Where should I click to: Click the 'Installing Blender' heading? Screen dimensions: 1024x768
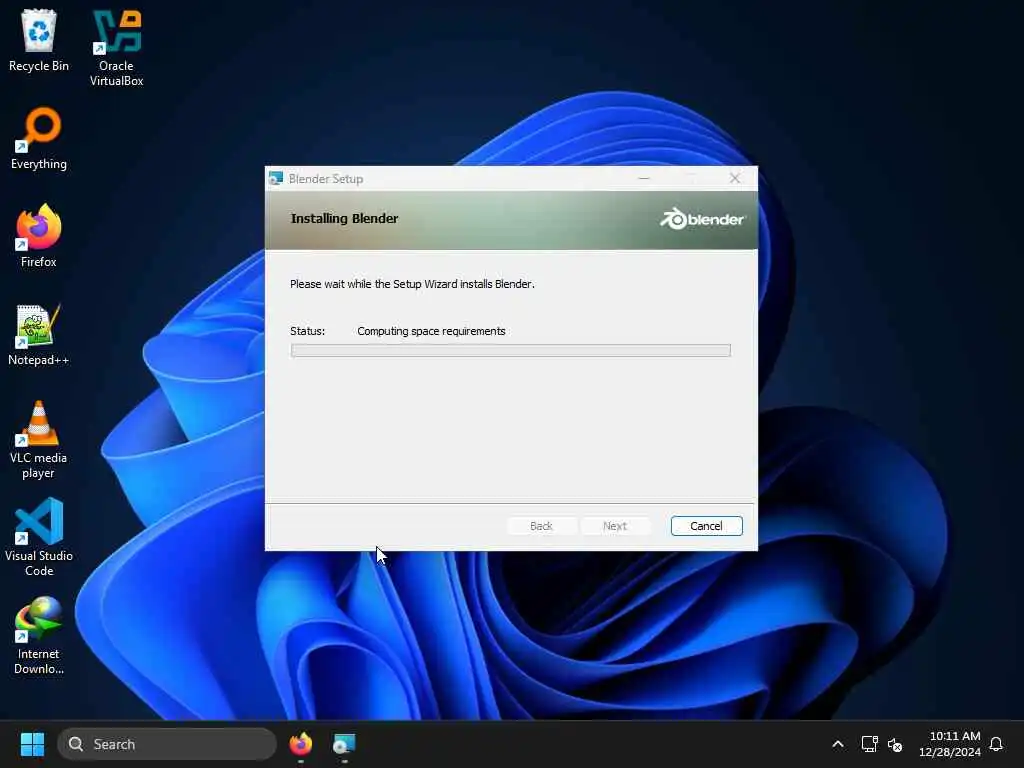pyautogui.click(x=344, y=219)
